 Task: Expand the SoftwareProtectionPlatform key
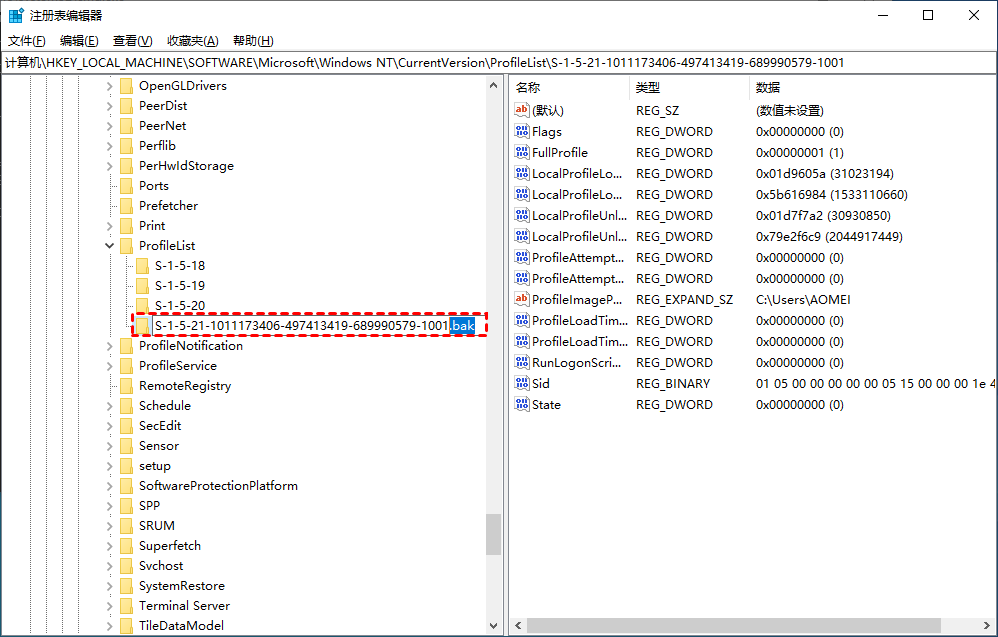tap(109, 486)
